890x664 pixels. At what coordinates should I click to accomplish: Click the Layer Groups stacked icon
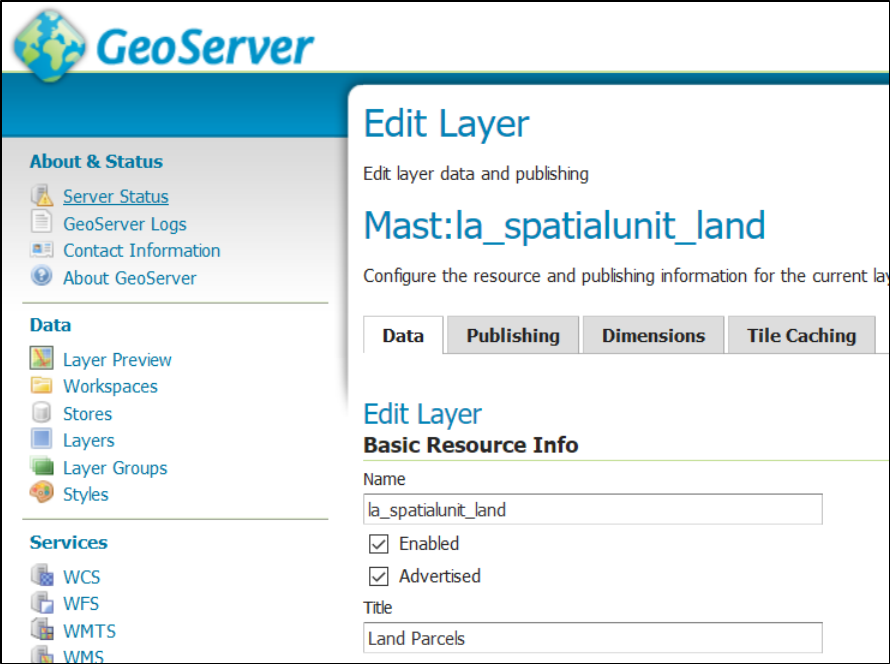[x=41, y=467]
